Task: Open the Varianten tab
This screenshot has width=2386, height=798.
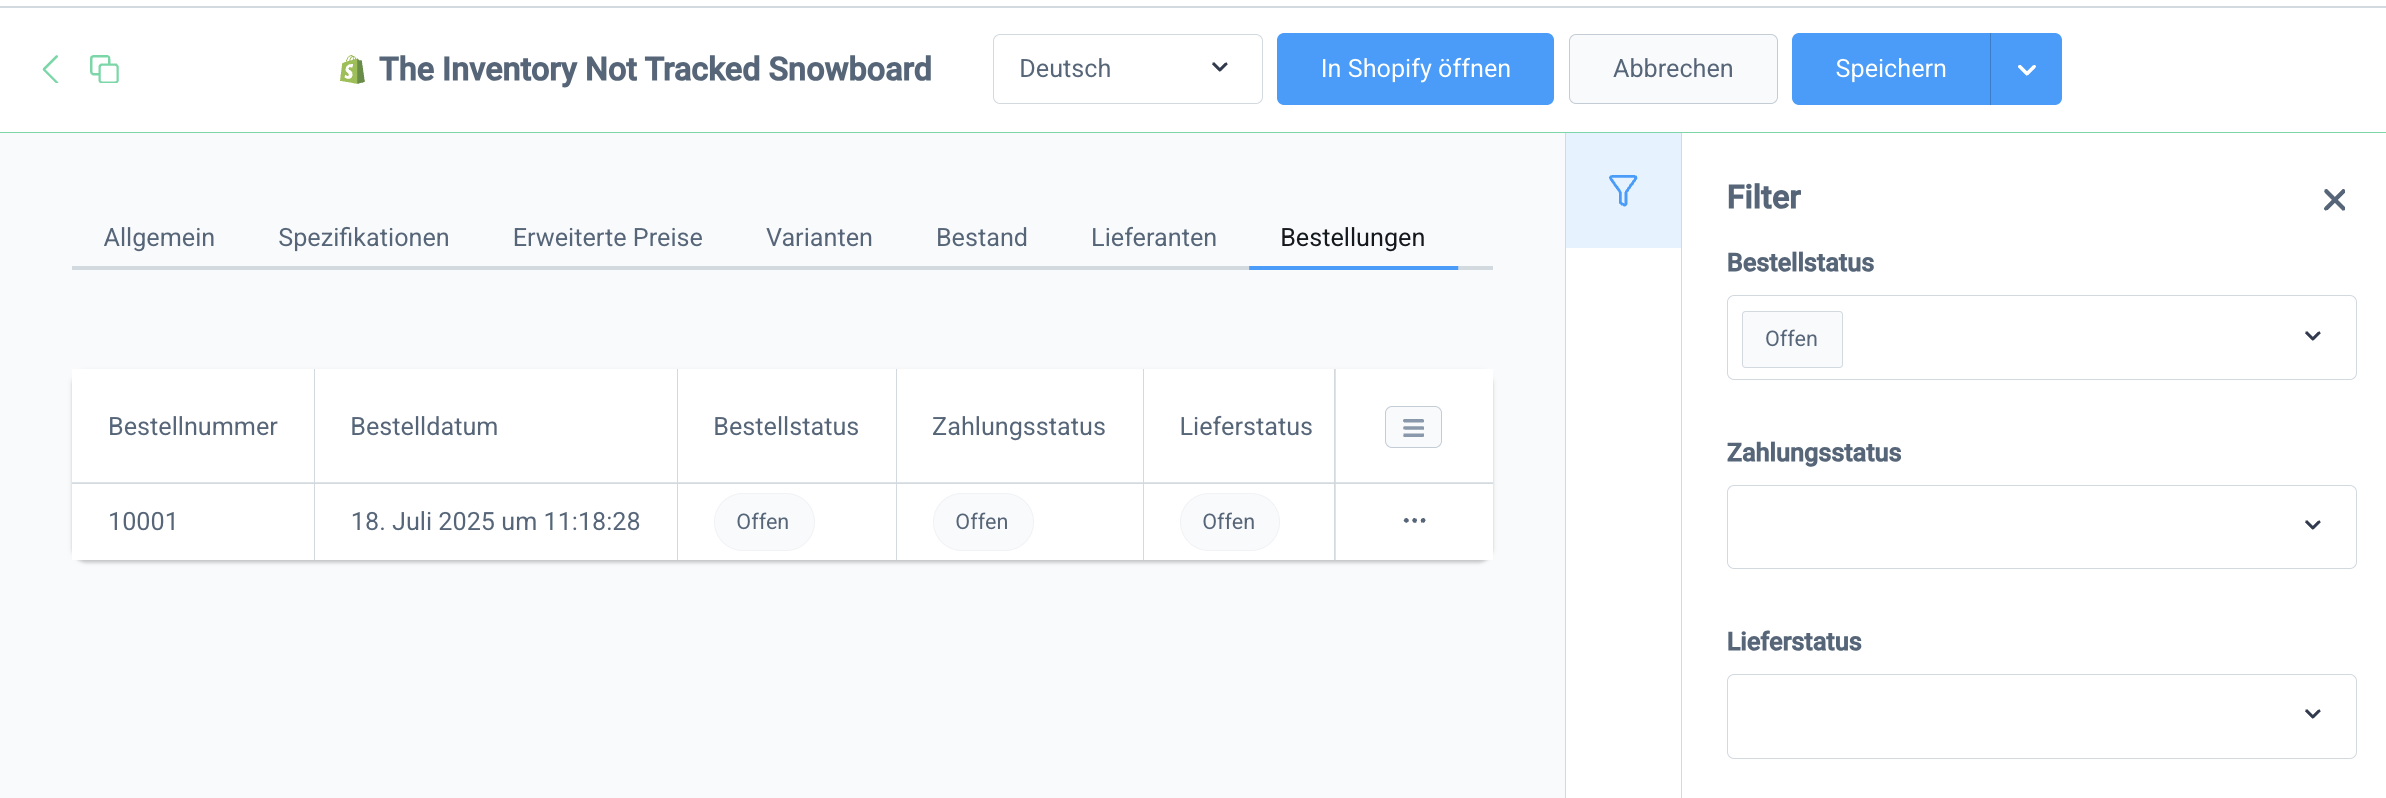Action: point(819,238)
